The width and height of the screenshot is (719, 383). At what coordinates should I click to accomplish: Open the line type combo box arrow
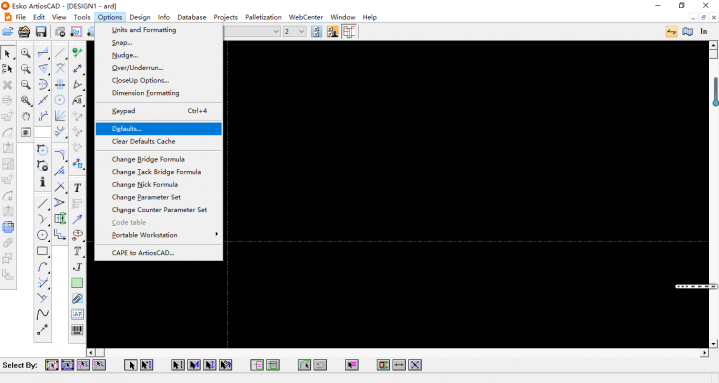pos(276,32)
